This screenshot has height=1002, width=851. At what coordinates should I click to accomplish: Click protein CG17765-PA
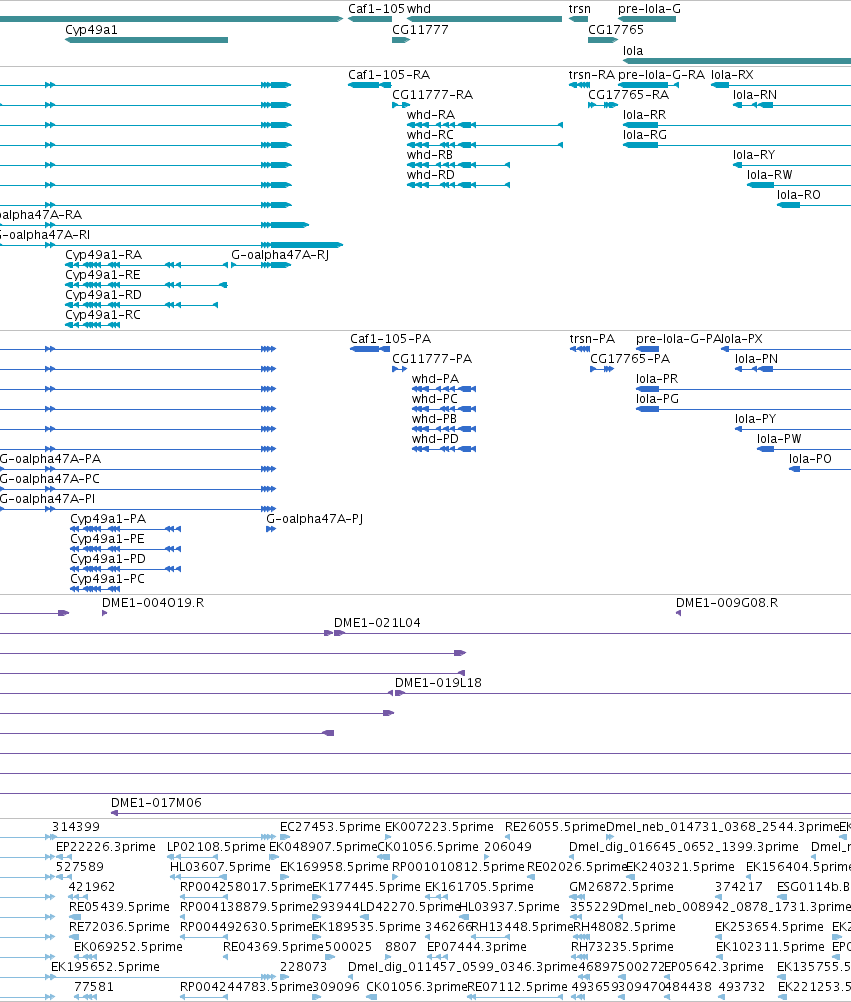point(602,369)
